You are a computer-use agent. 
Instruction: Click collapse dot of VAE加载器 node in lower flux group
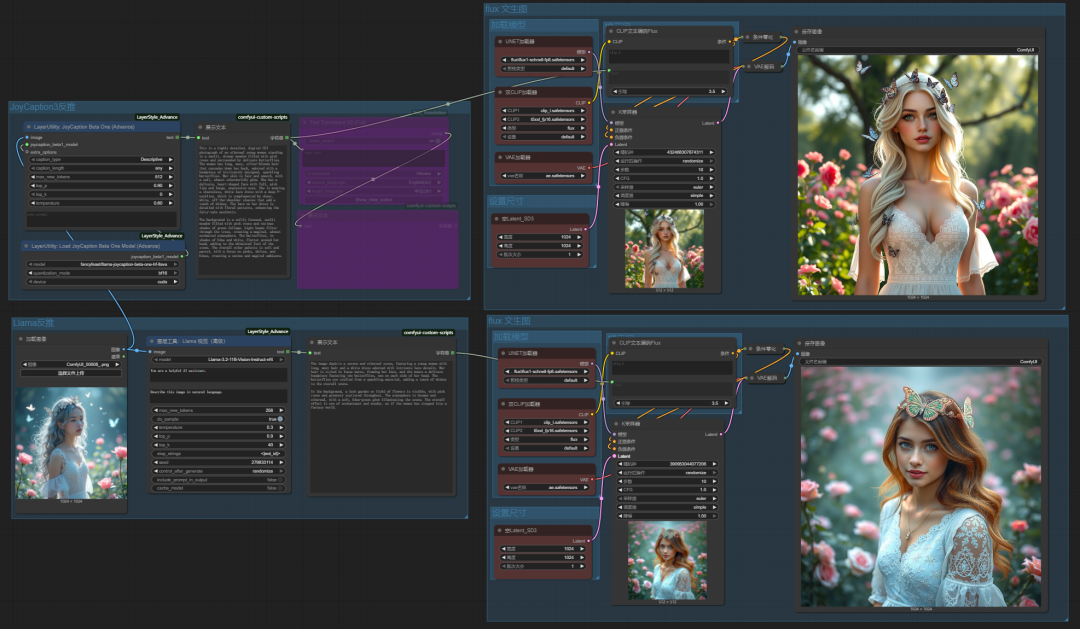coord(503,469)
